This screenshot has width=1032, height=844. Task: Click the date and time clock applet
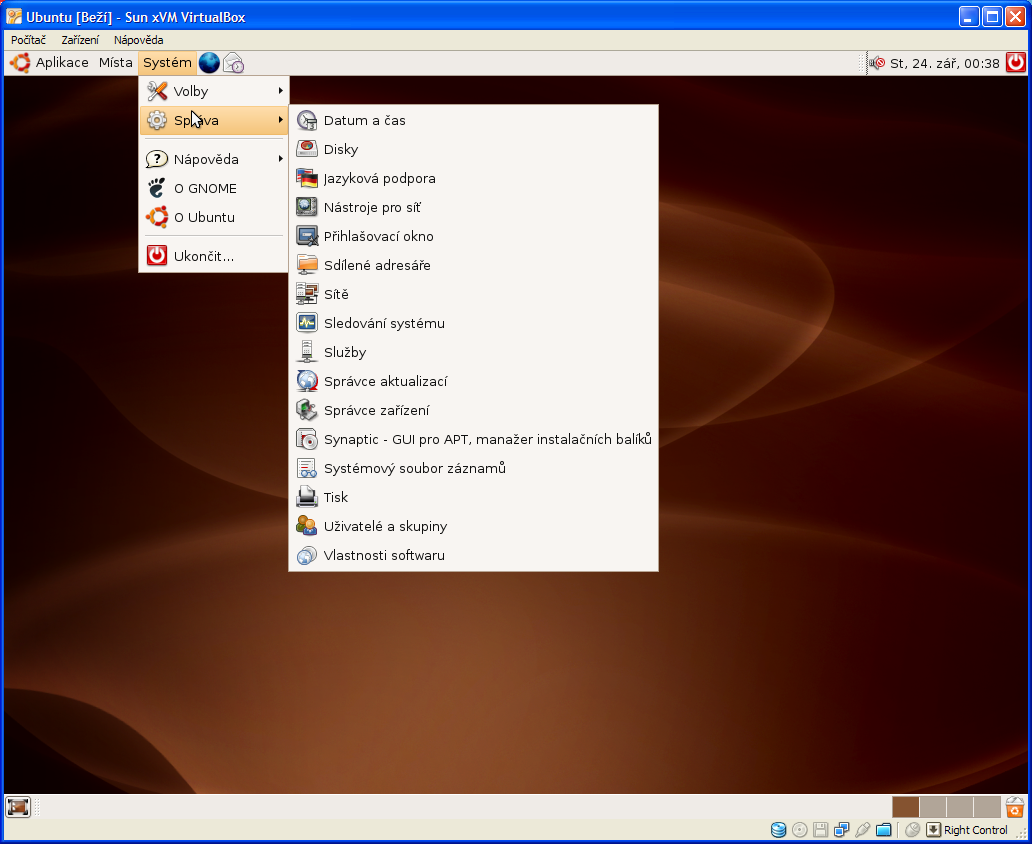tap(944, 63)
